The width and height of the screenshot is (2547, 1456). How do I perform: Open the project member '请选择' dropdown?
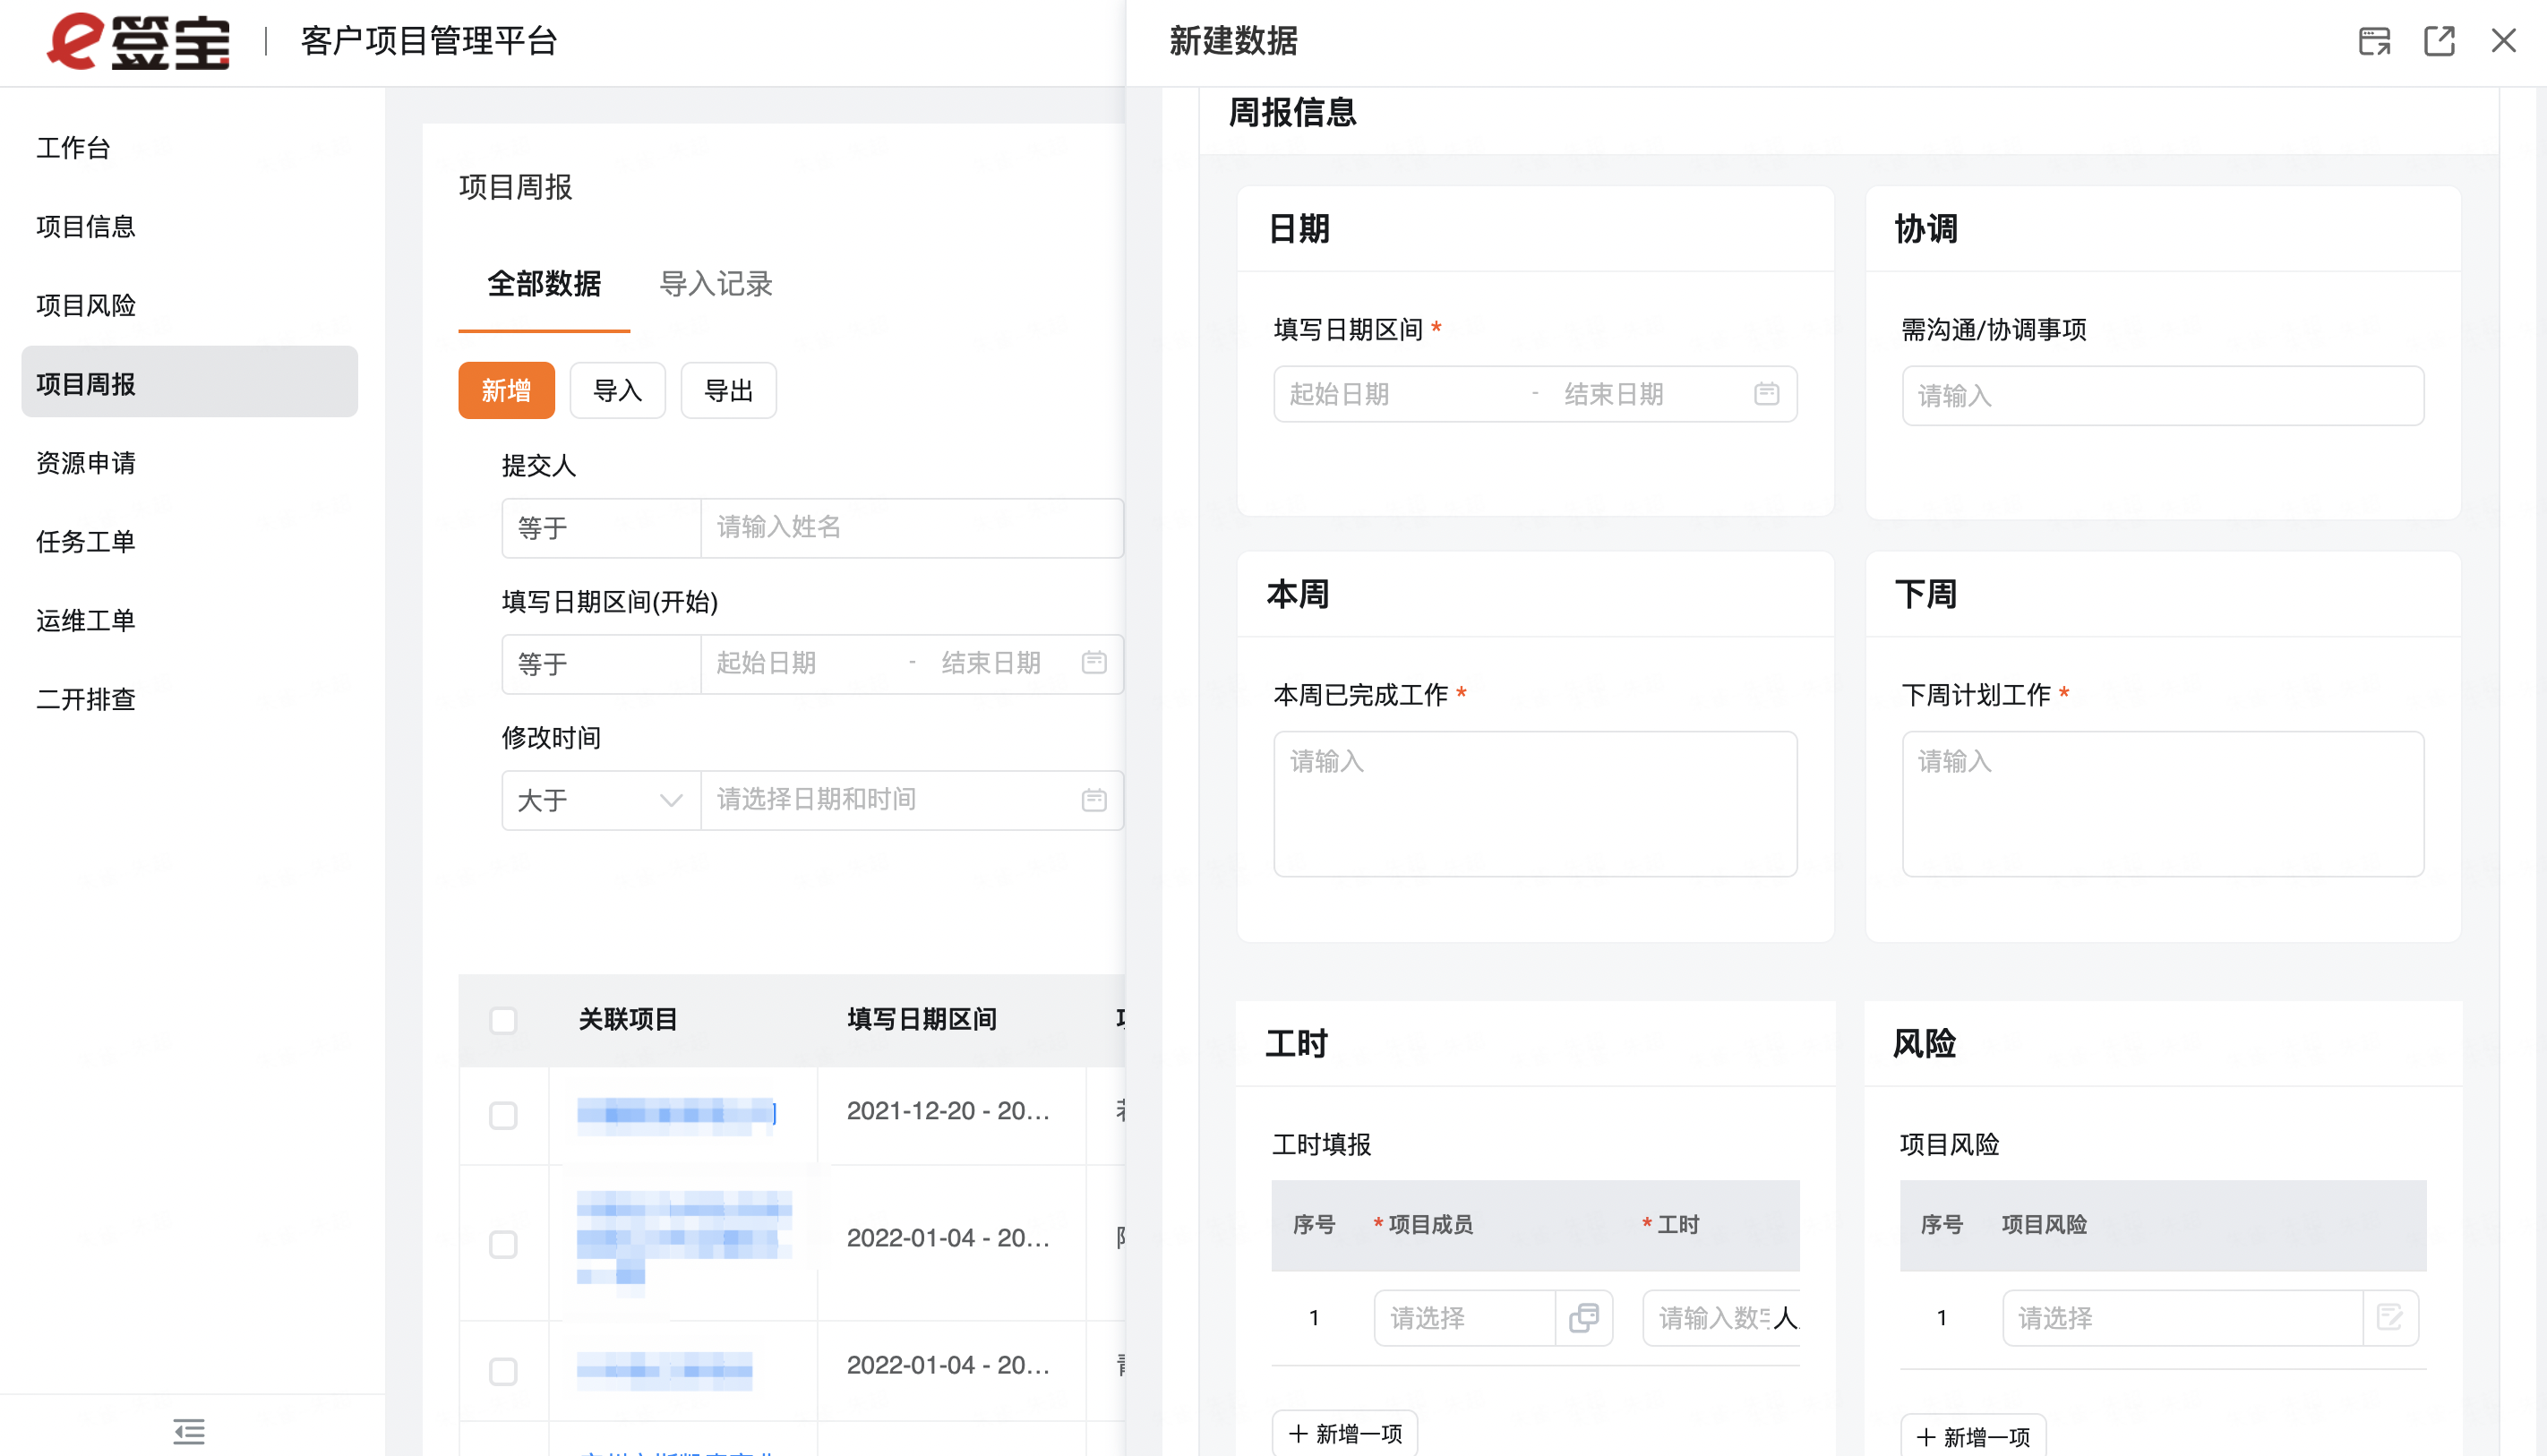[1465, 1318]
